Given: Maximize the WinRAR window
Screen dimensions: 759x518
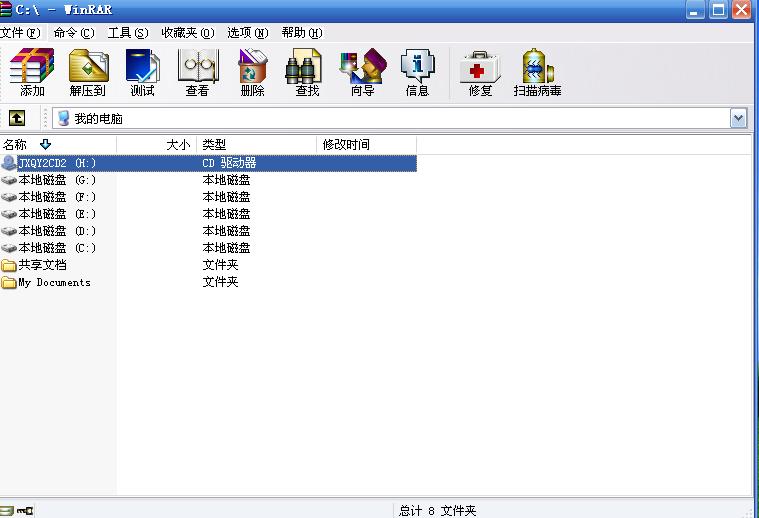Looking at the screenshot, I should [x=719, y=10].
